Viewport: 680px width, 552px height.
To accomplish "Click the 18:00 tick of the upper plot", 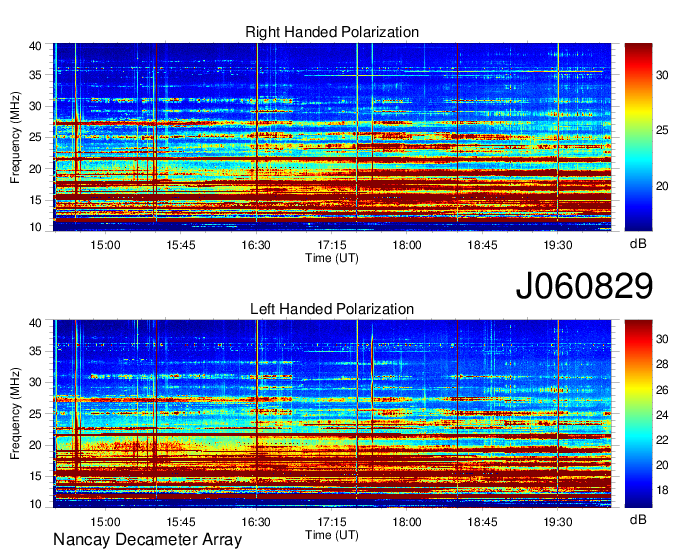I will tap(407, 245).
